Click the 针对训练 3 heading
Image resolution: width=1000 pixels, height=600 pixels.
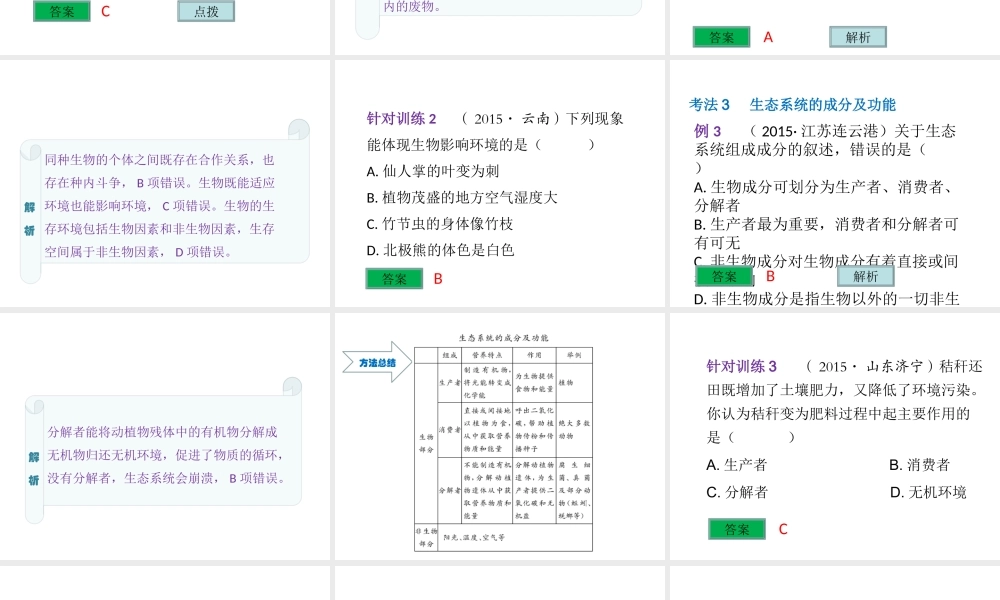click(x=742, y=367)
